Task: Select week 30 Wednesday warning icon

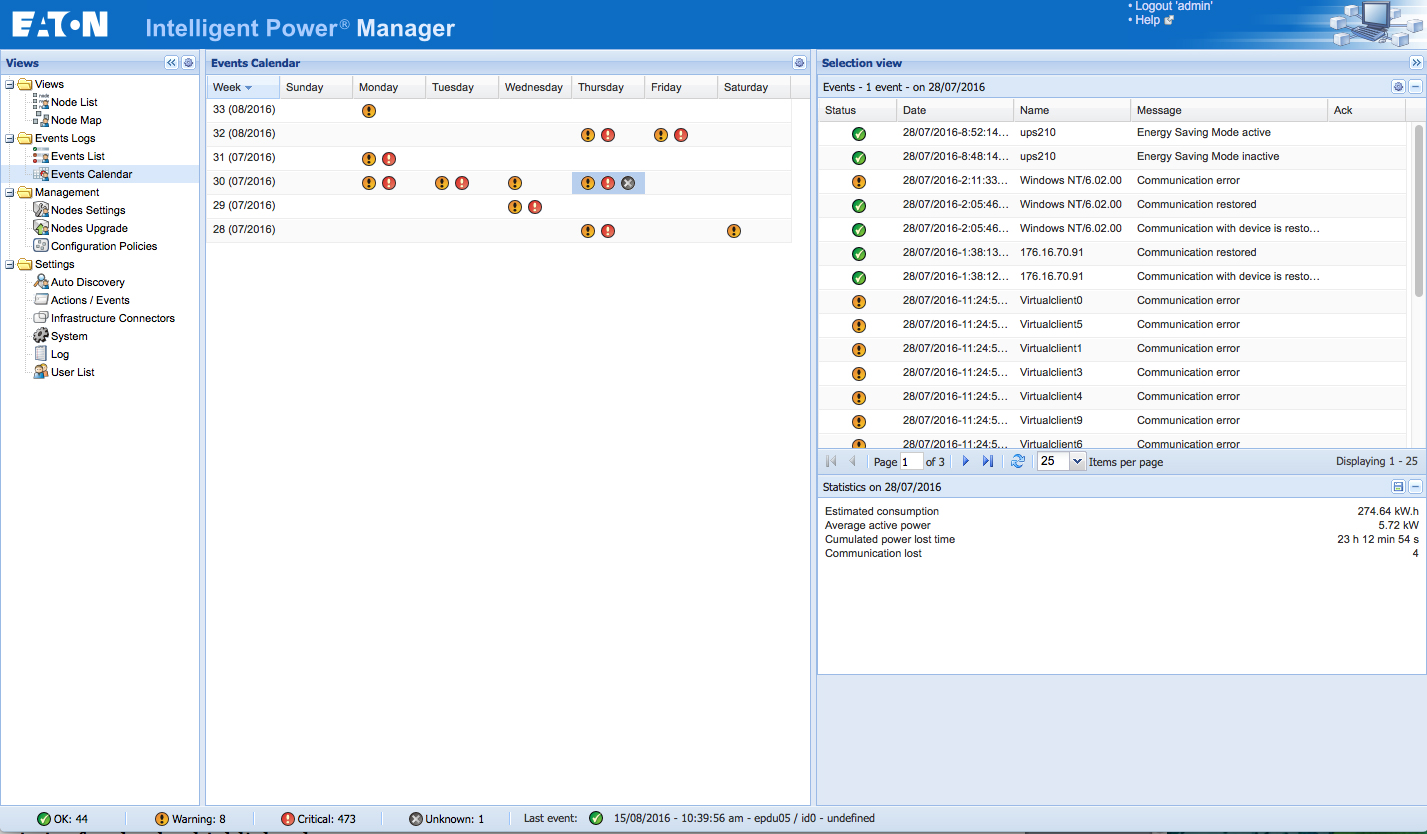Action: pyautogui.click(x=515, y=183)
